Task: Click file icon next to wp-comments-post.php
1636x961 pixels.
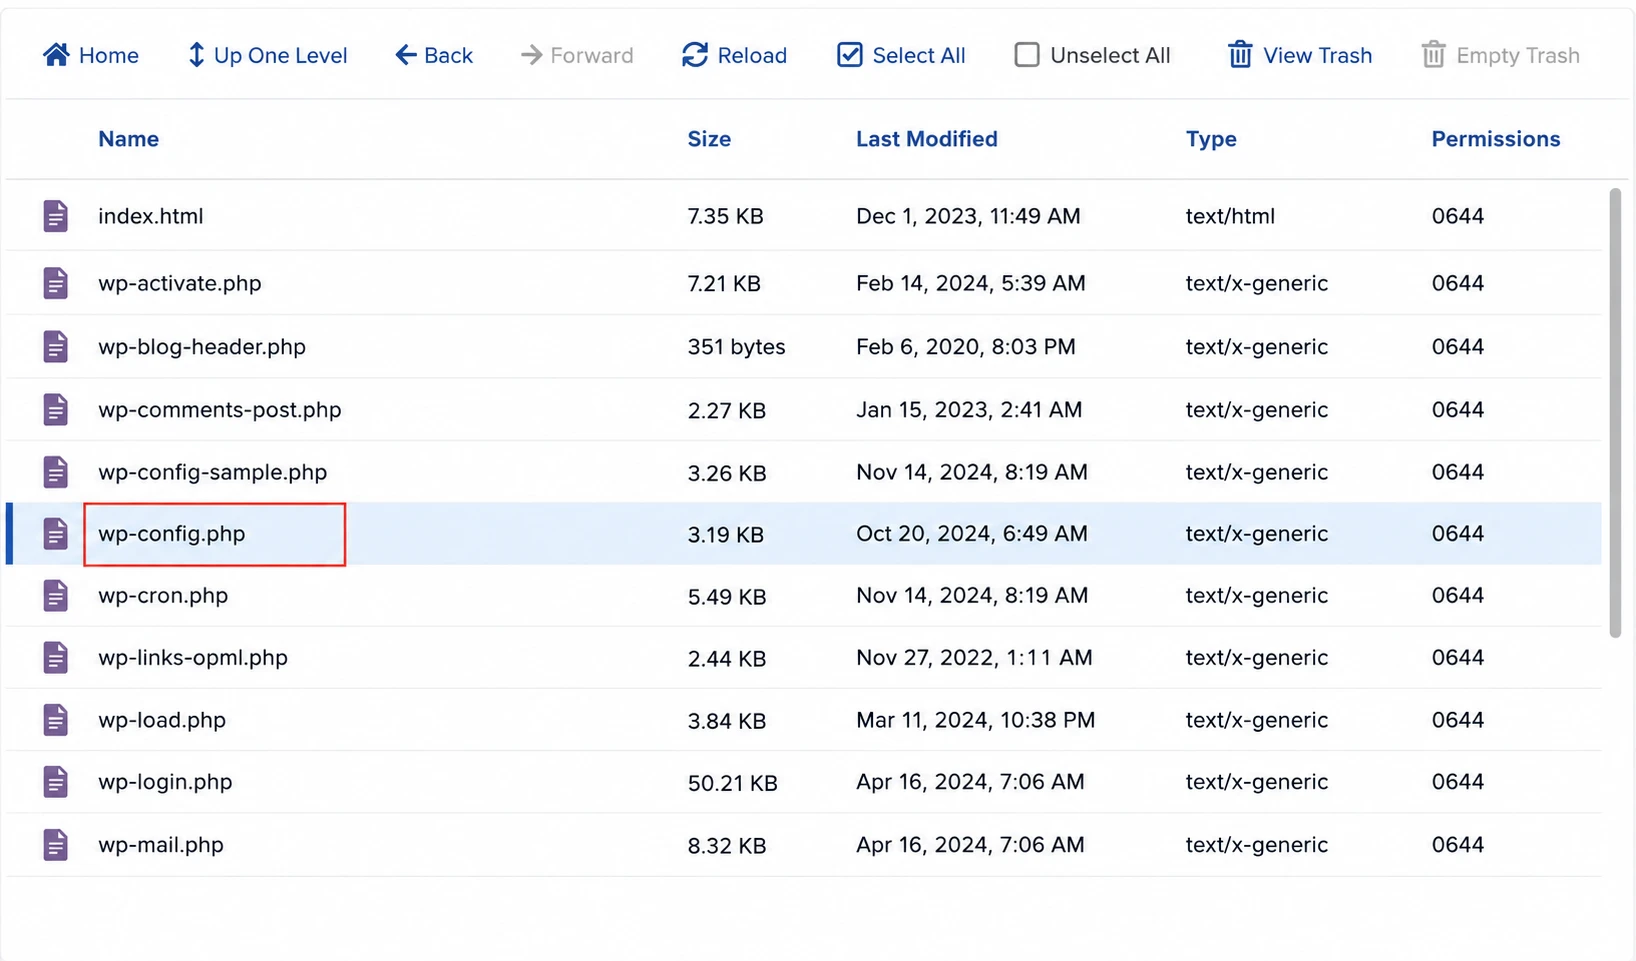Action: point(56,410)
